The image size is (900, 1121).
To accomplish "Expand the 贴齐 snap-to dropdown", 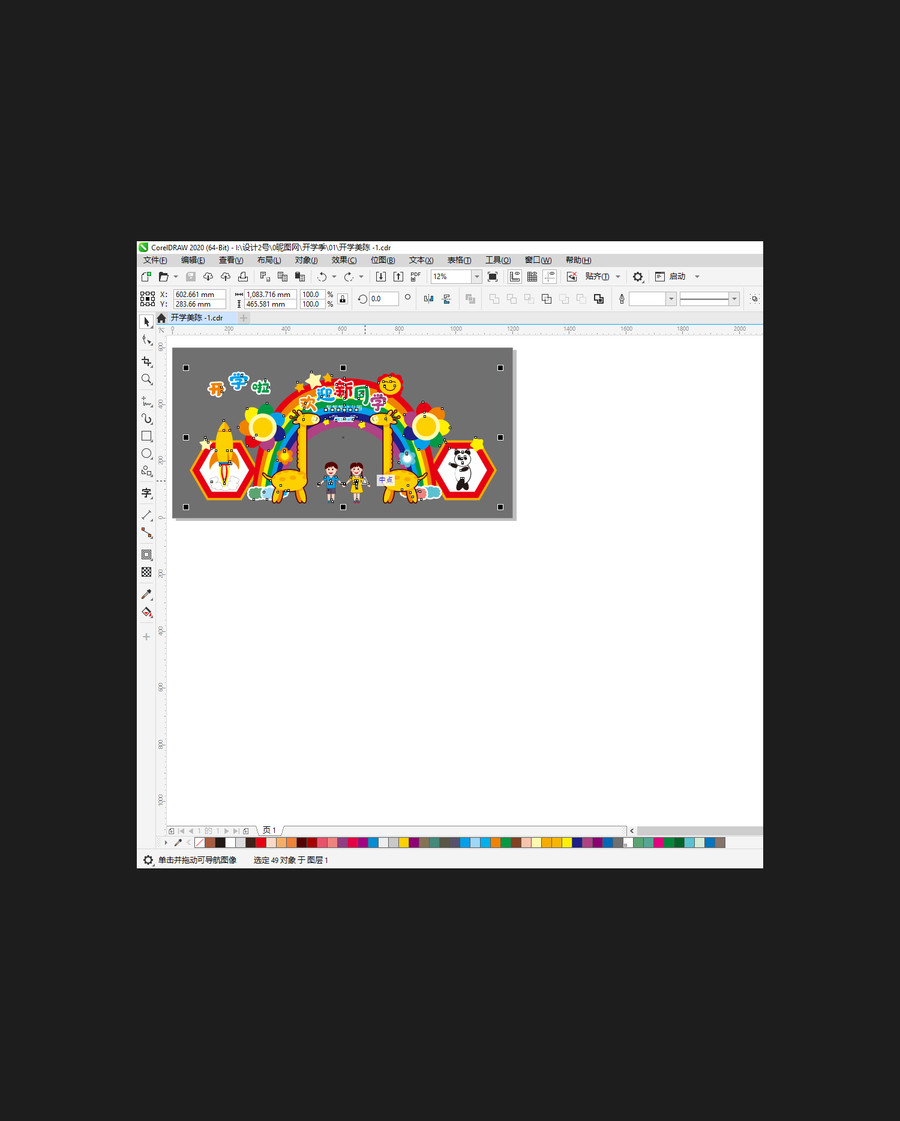I will 618,277.
